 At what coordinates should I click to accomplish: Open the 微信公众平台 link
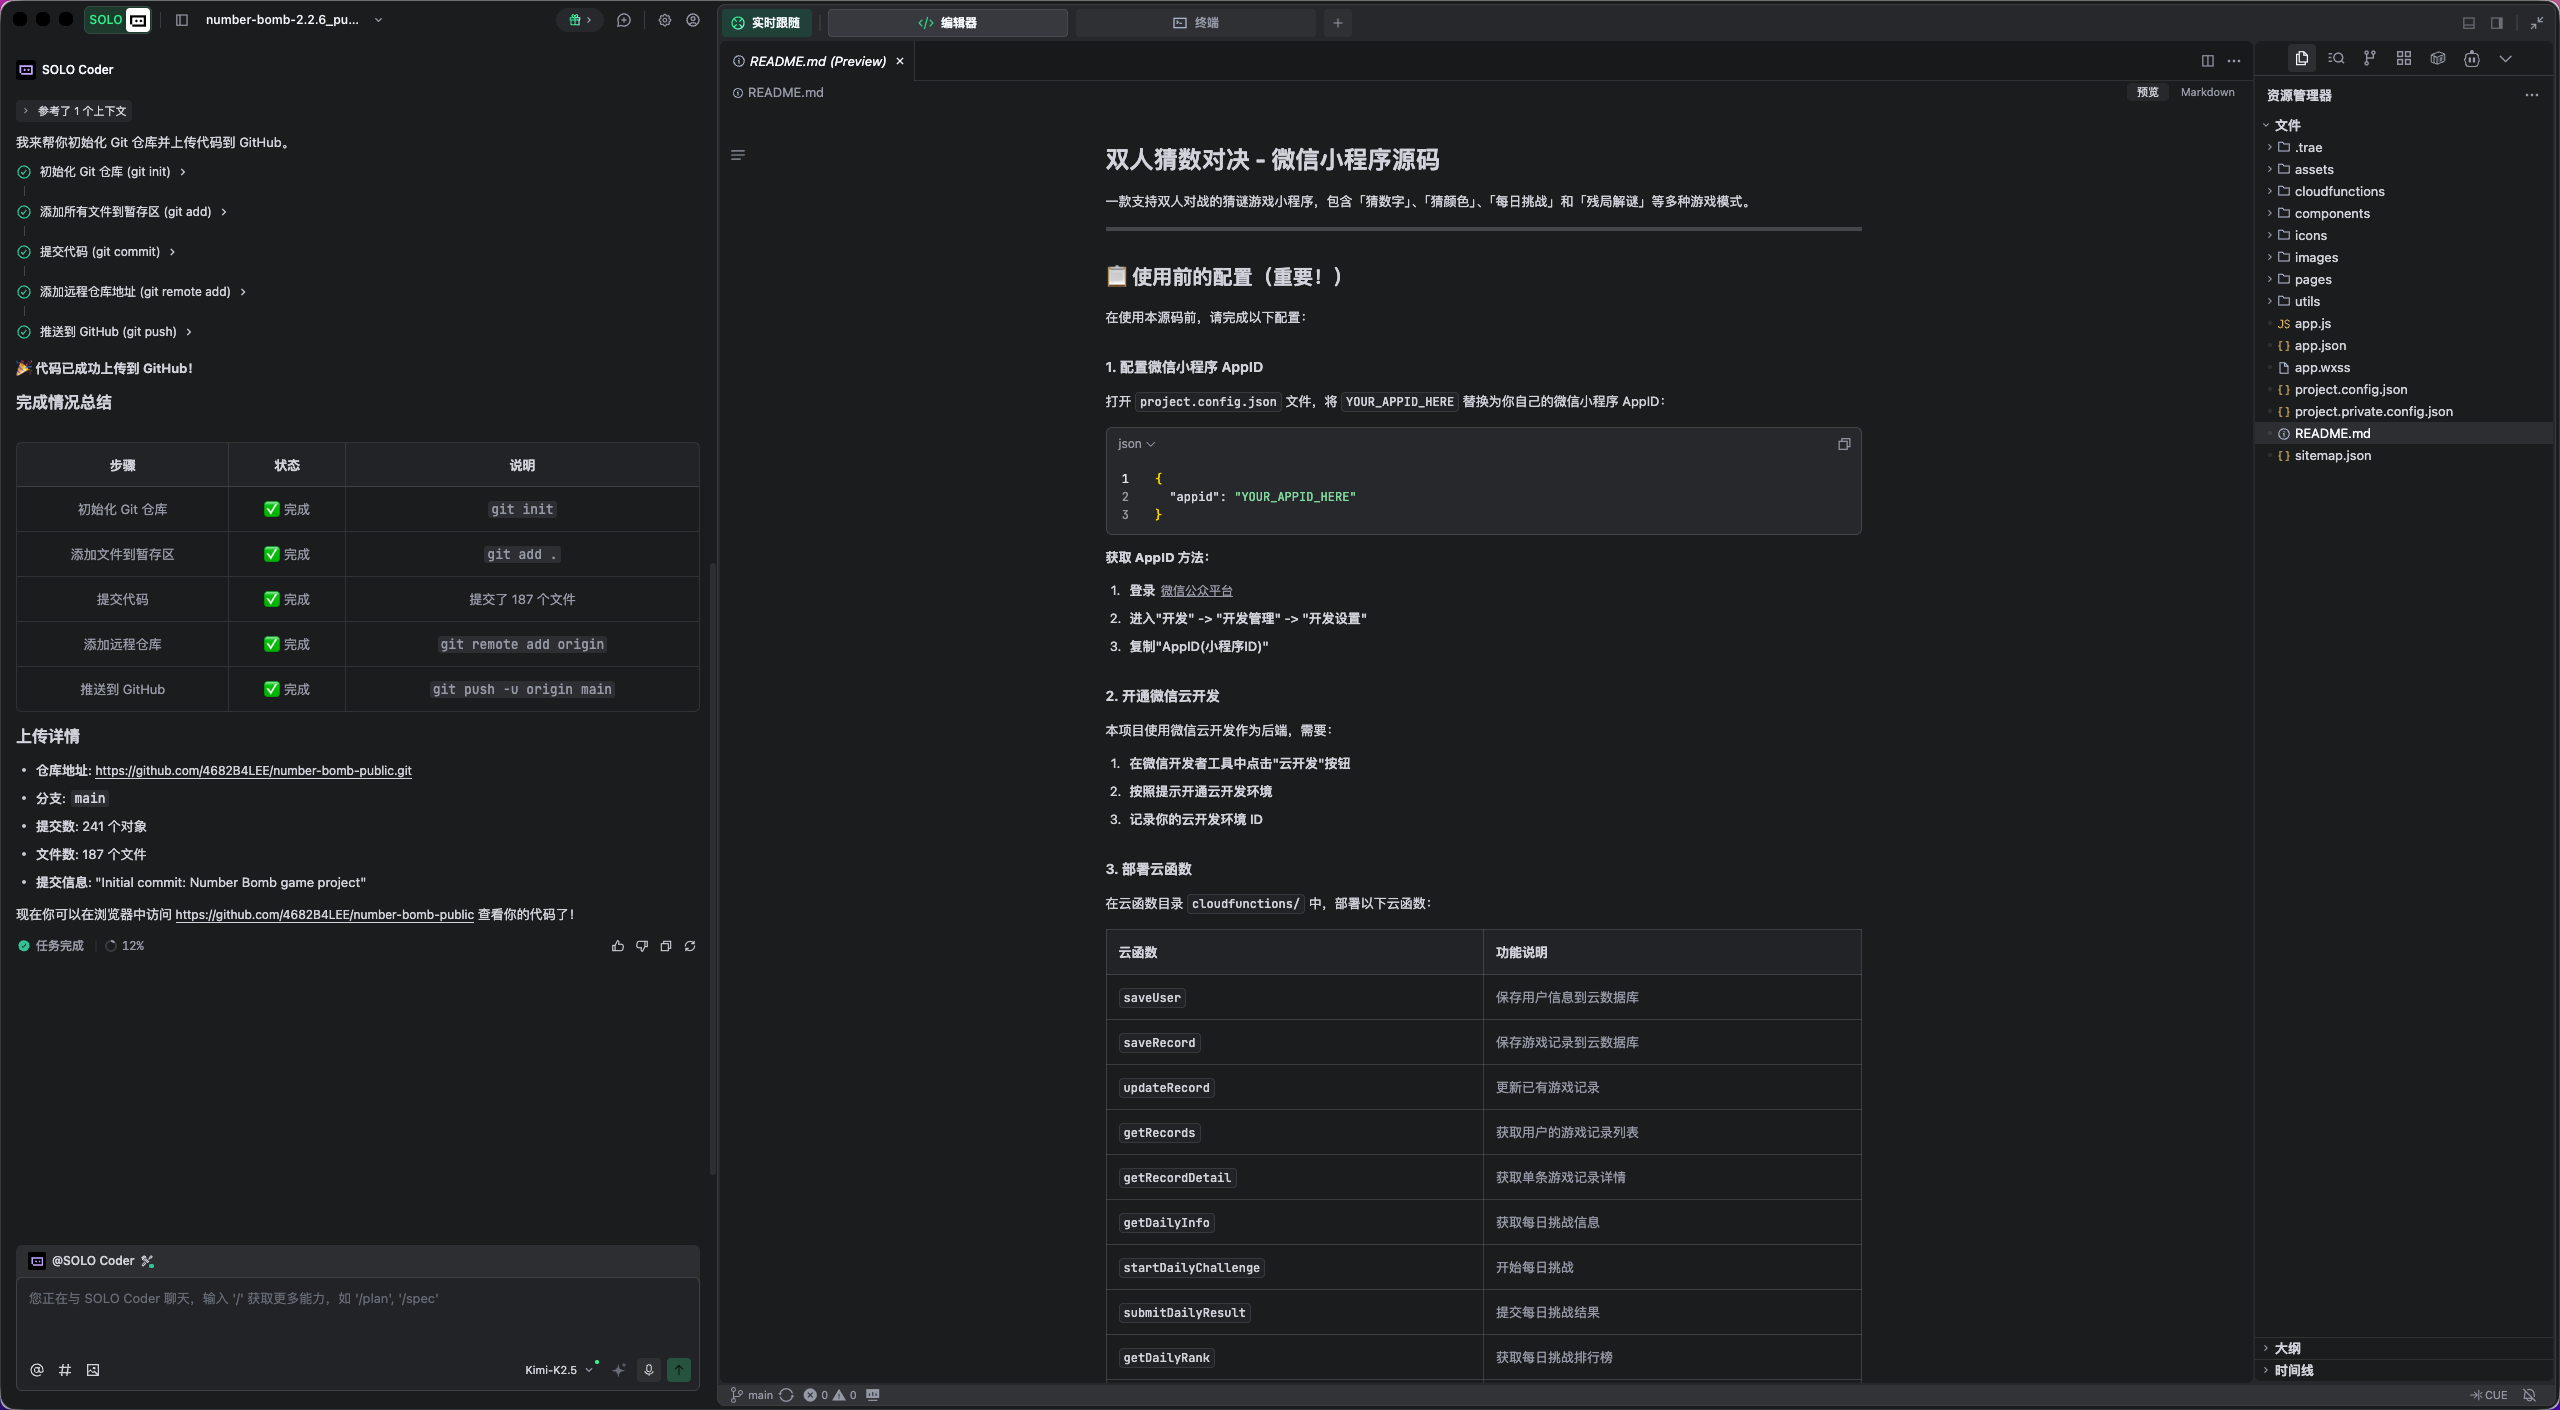(1196, 591)
